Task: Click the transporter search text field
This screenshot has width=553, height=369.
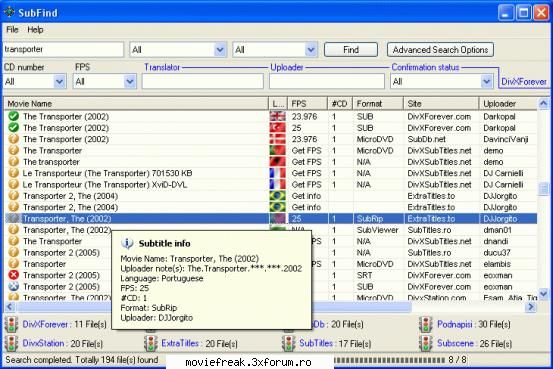Action: click(63, 50)
